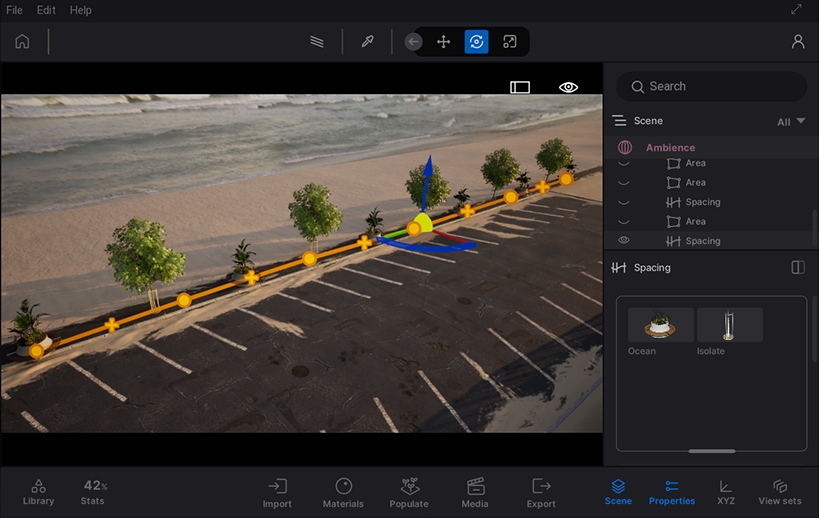
Task: Open the All filter dropdown
Action: point(790,121)
